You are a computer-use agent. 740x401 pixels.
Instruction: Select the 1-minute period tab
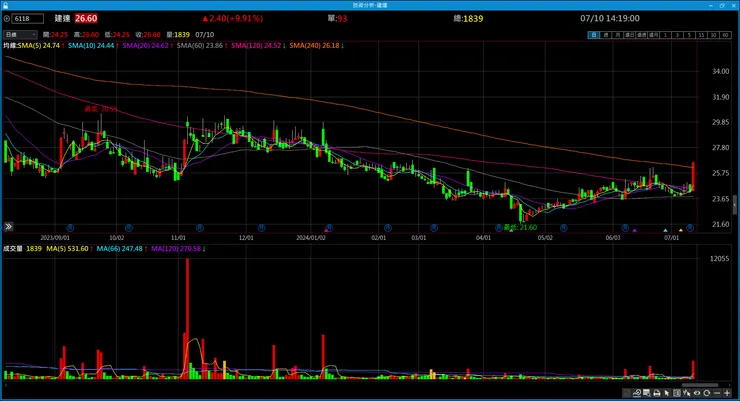[x=665, y=35]
